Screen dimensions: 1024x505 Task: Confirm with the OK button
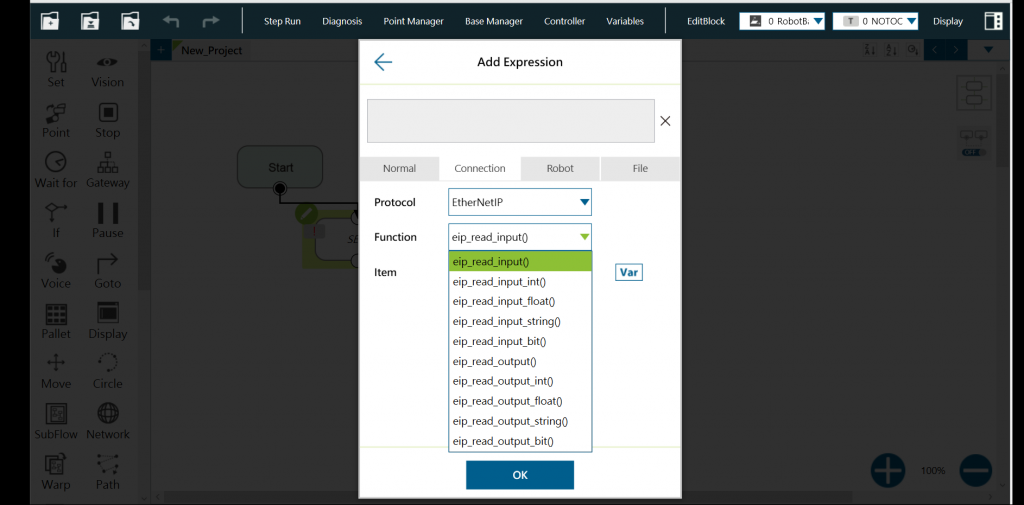(x=520, y=475)
